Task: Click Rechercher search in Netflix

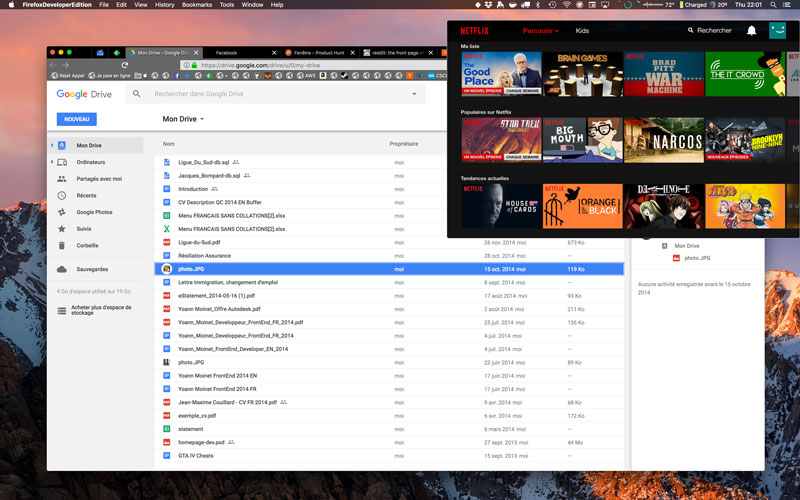Action: coord(710,31)
